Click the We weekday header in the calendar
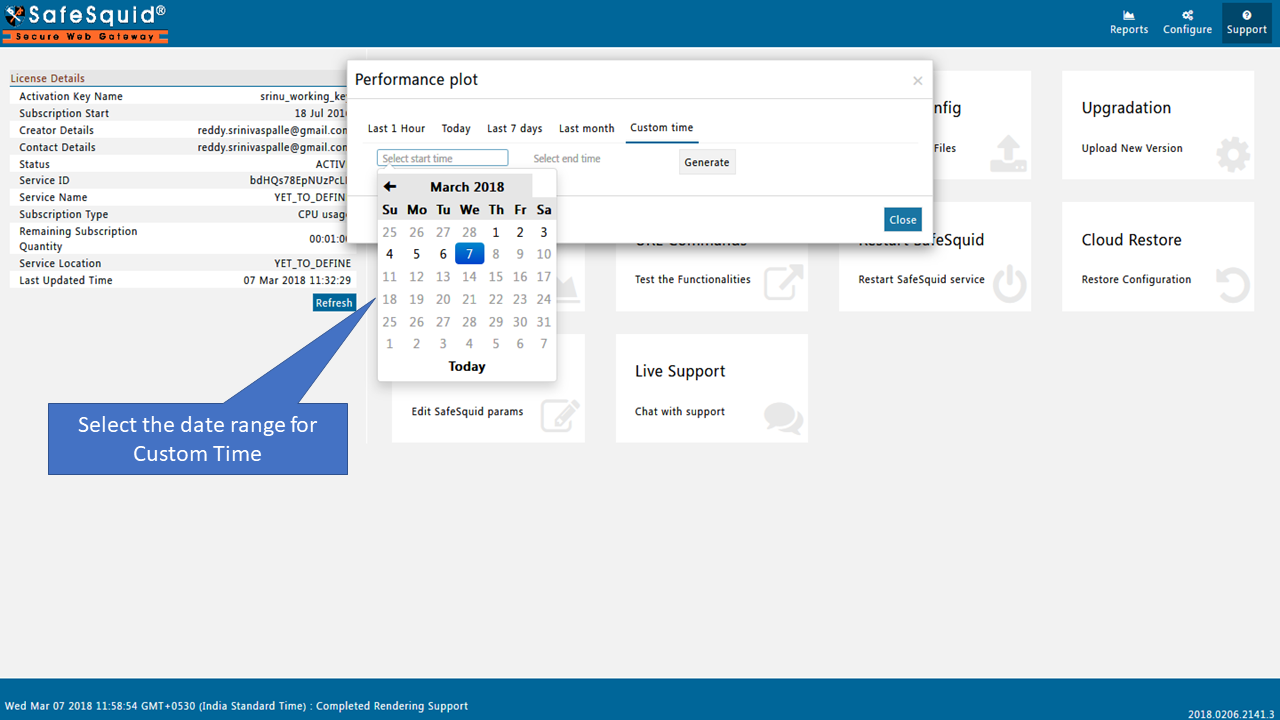The width and height of the screenshot is (1280, 720). tap(469, 210)
